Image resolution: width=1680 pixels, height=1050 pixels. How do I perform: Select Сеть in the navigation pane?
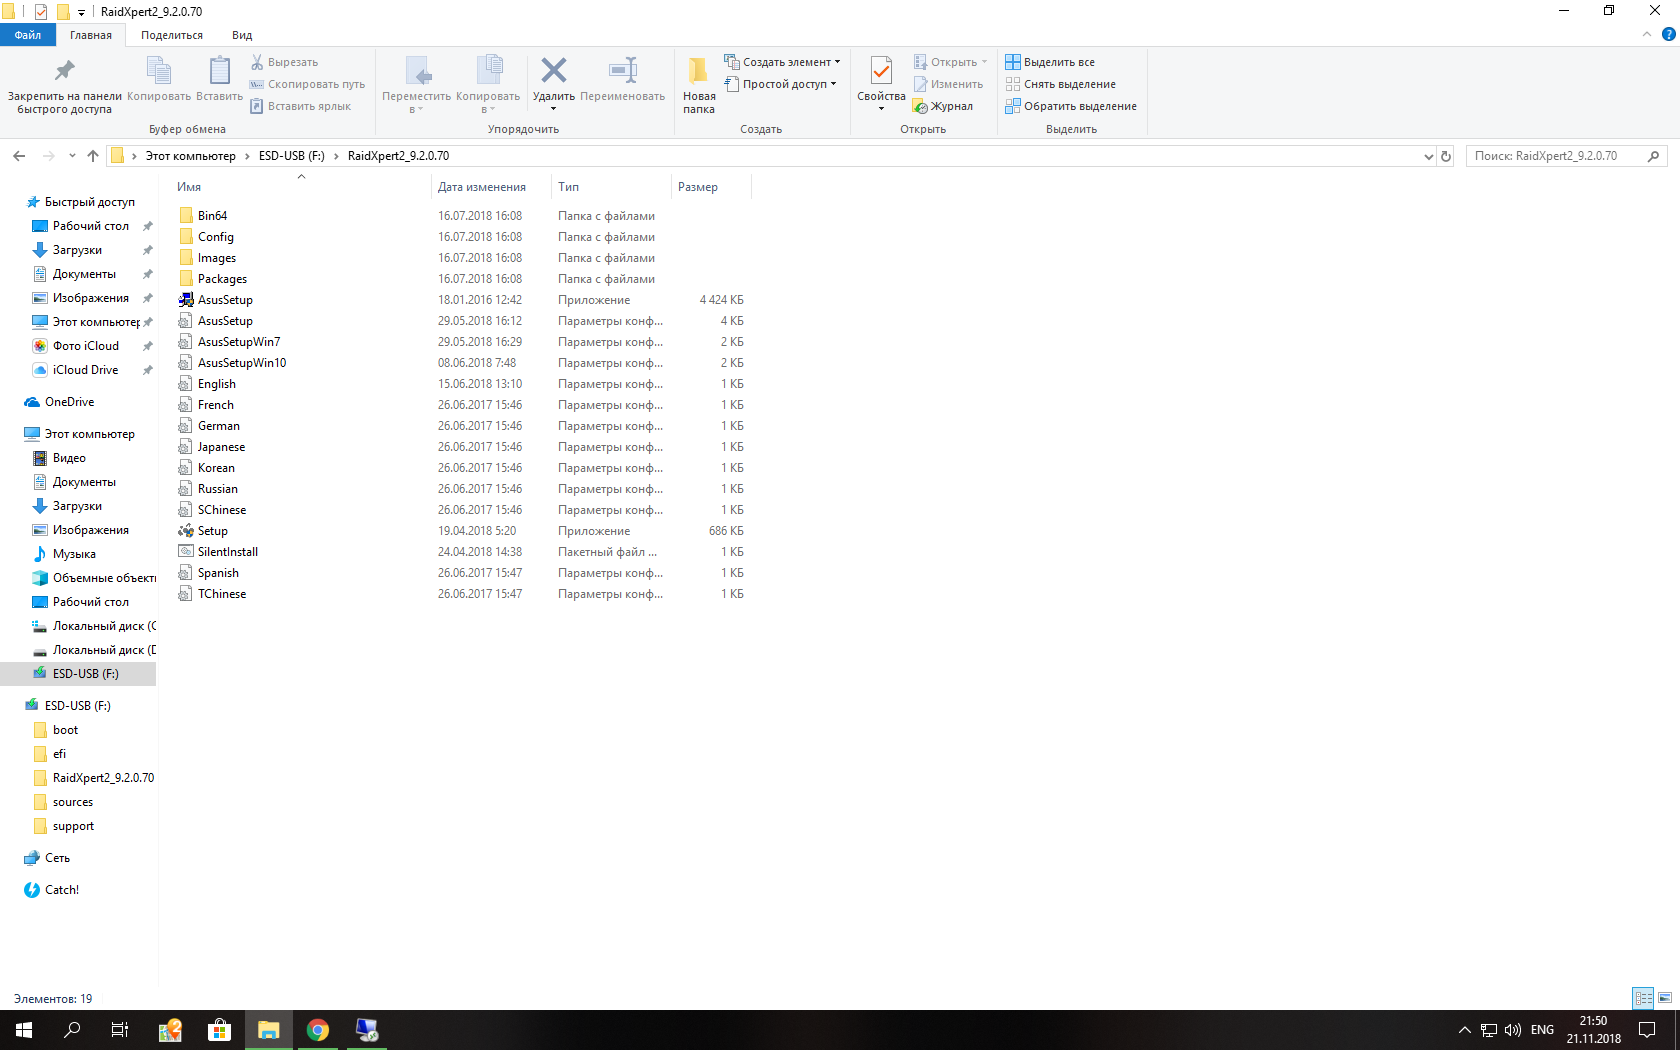pyautogui.click(x=57, y=858)
